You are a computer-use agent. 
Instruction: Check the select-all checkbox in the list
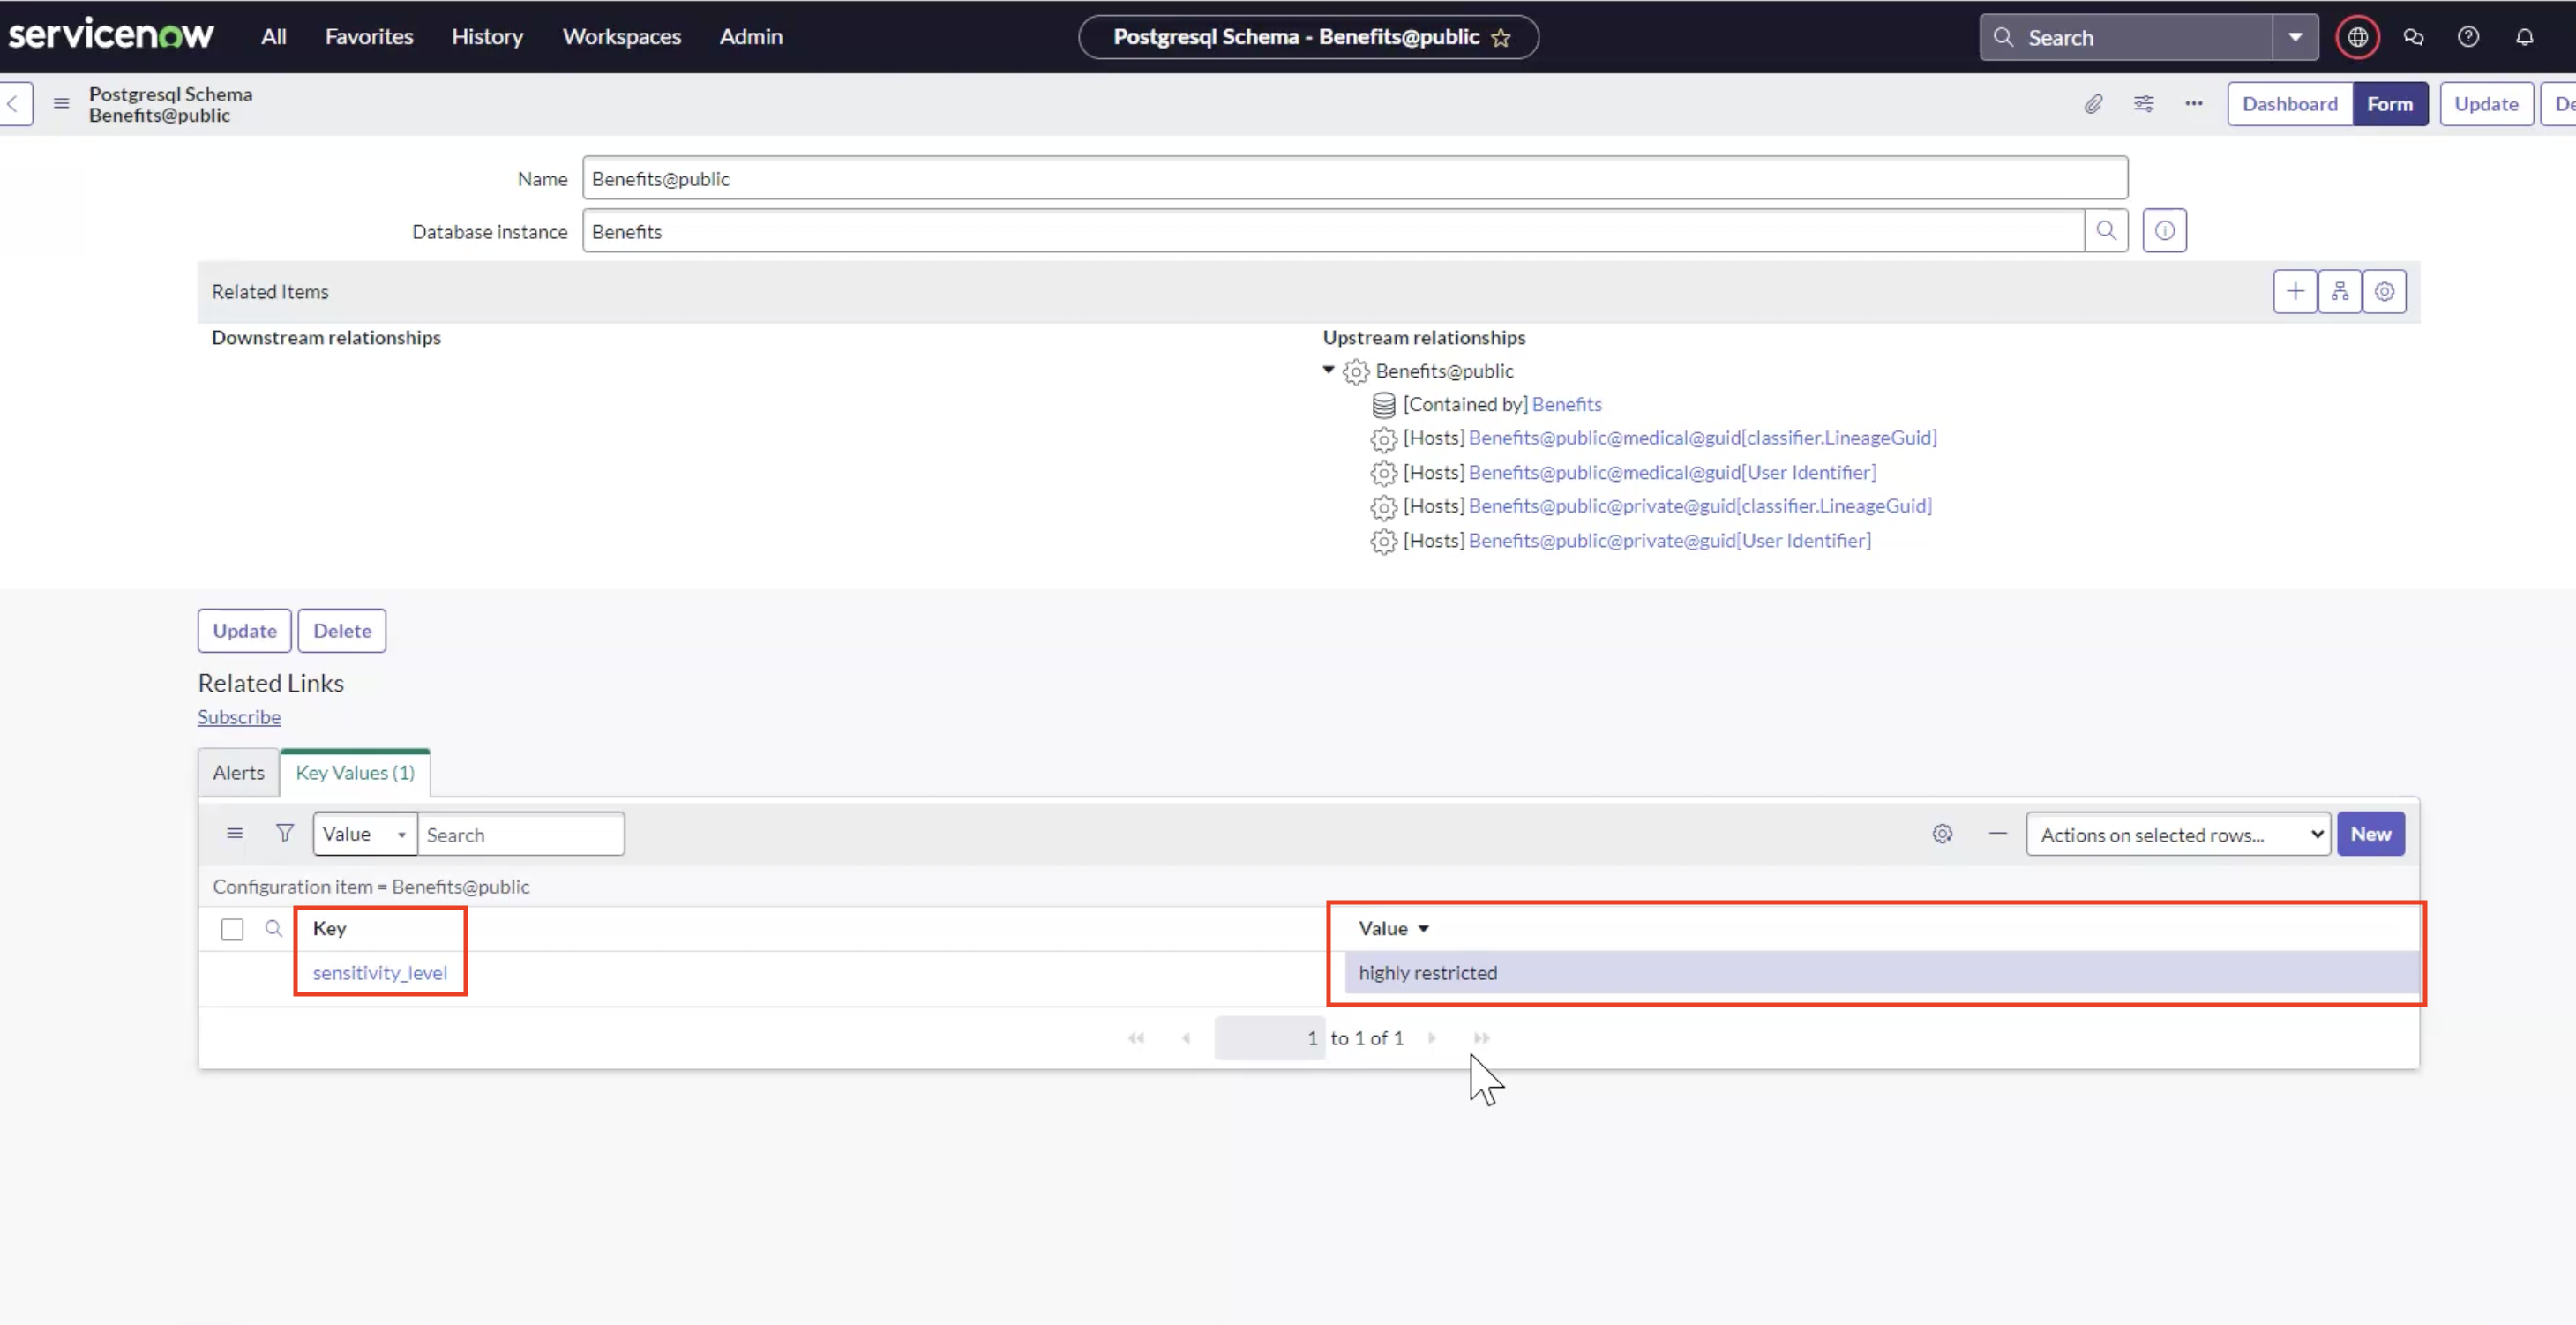(x=231, y=929)
